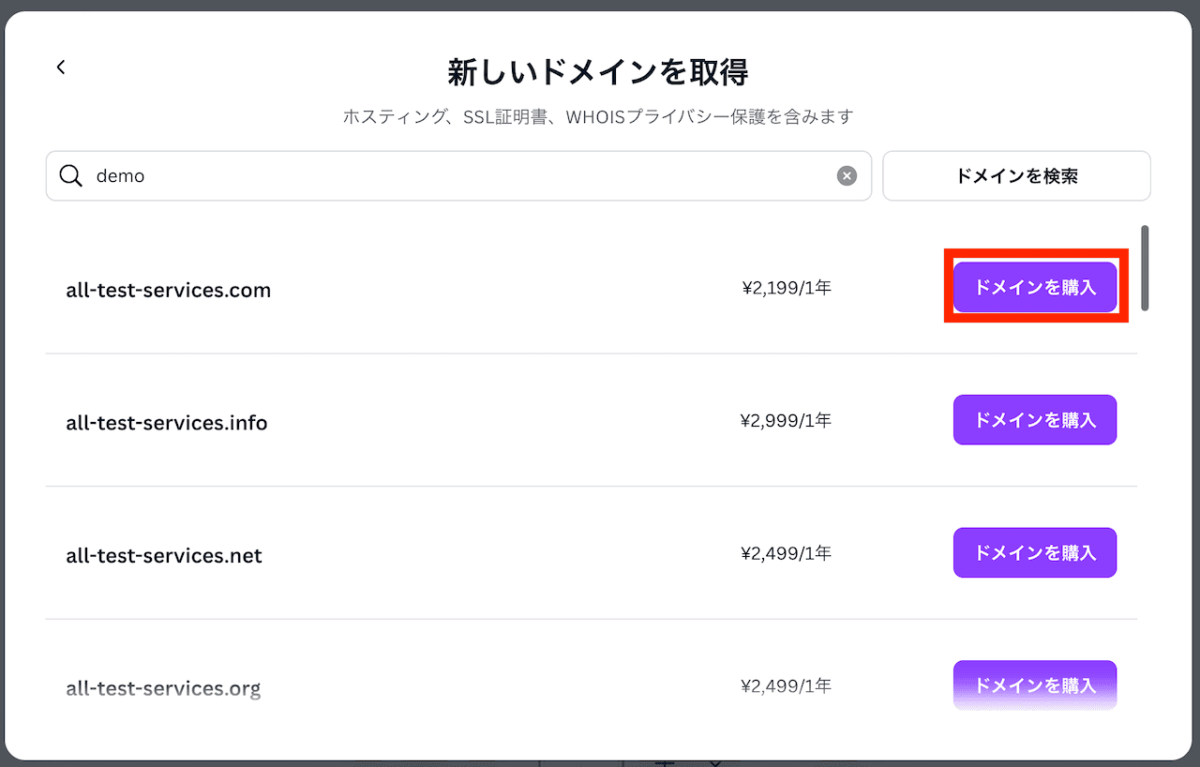Click the magnifying glass search icon

70,176
